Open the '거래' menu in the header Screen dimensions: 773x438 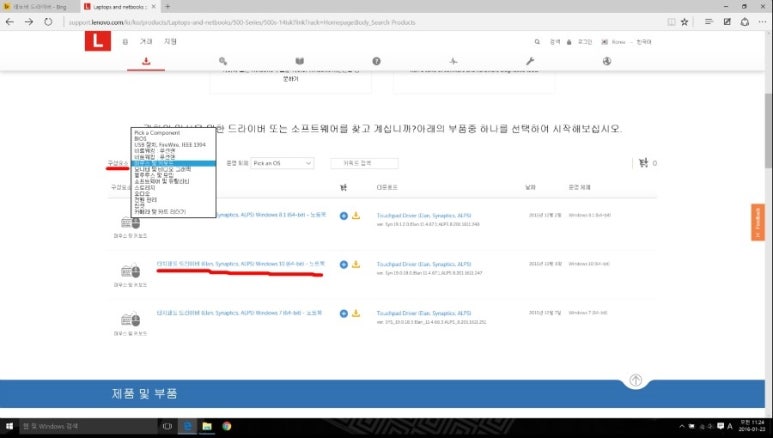(146, 41)
